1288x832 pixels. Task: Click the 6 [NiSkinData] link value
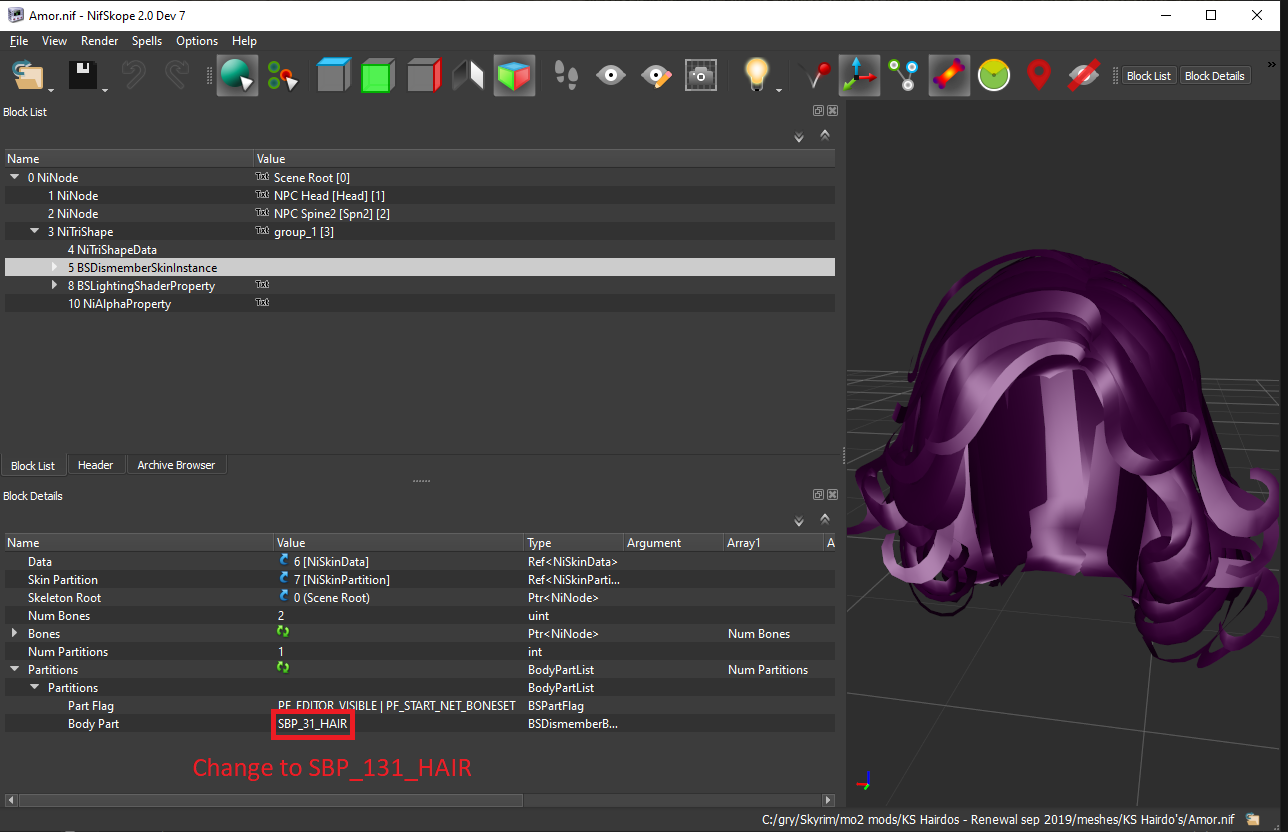[331, 562]
